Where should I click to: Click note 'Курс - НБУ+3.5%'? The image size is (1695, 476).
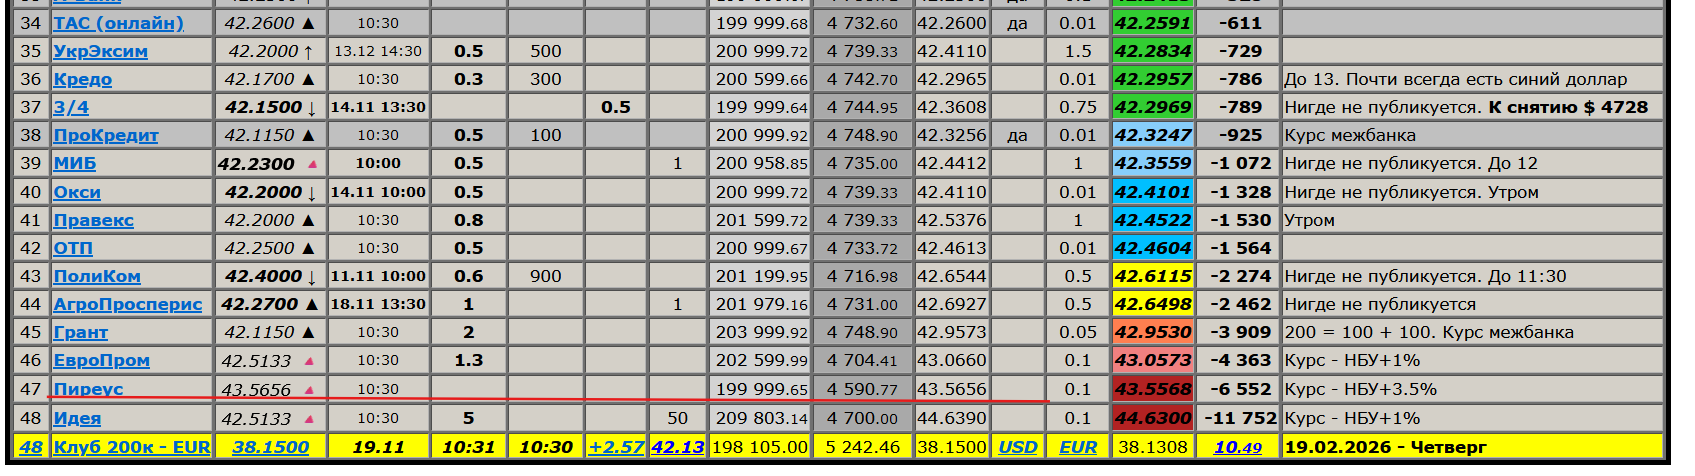pos(1361,389)
